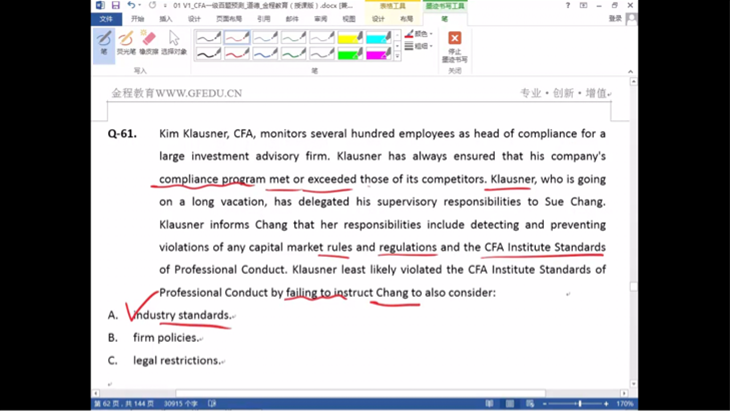Open the Table Tools Layout (布局) tab
Image resolution: width=730 pixels, height=411 pixels.
click(x=406, y=19)
